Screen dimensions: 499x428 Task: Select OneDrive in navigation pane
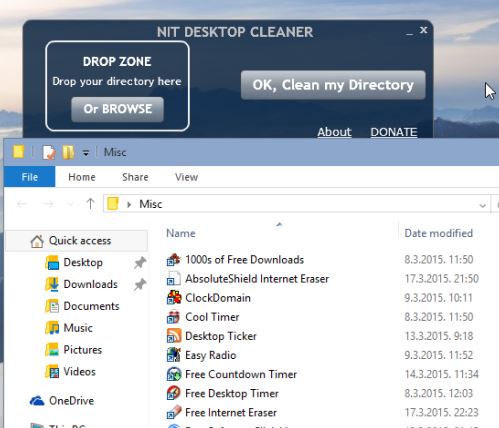[71, 401]
